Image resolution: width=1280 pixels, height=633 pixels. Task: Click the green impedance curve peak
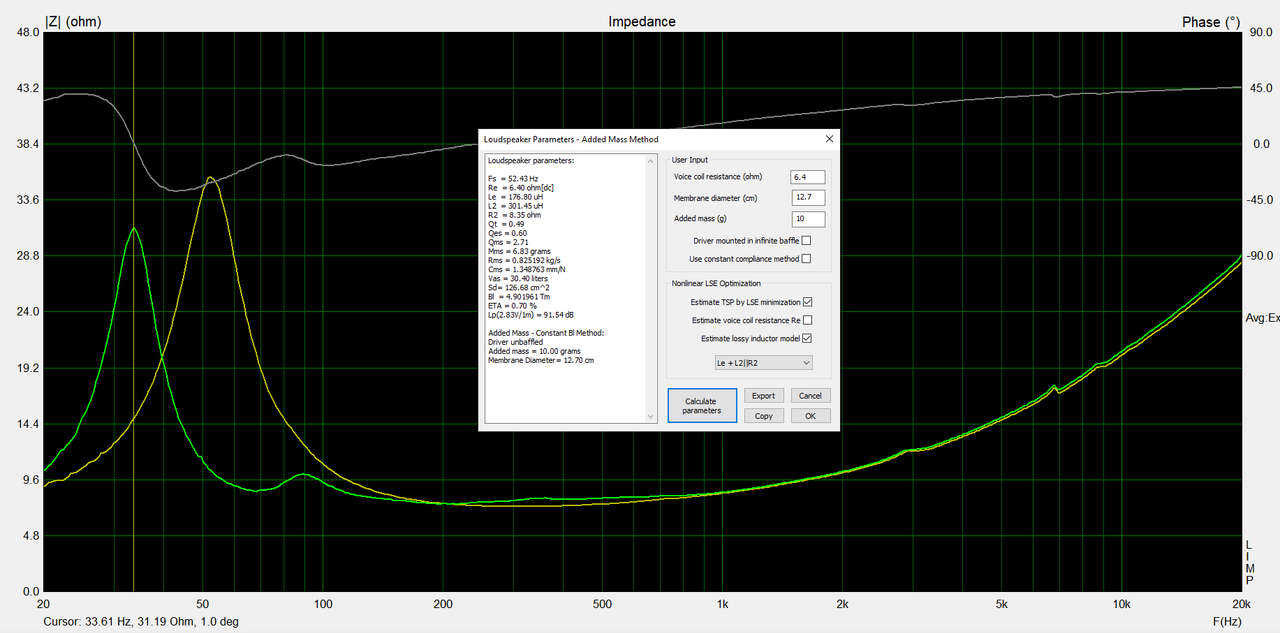[x=133, y=229]
